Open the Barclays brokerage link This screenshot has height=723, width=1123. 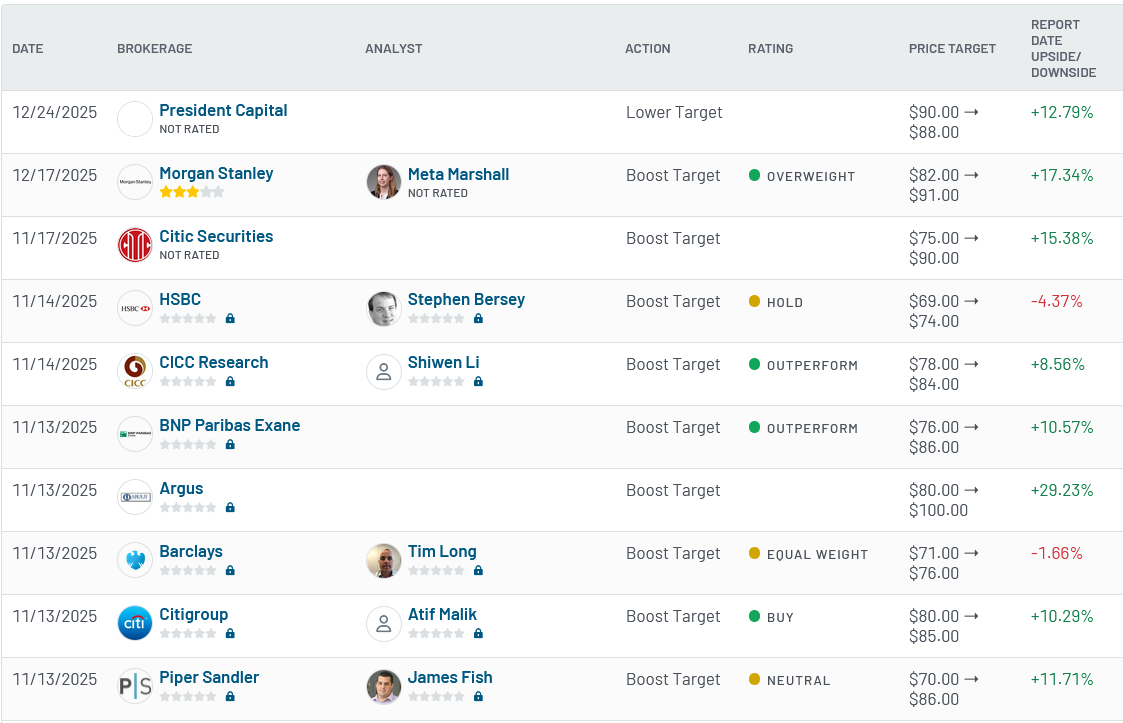(191, 552)
